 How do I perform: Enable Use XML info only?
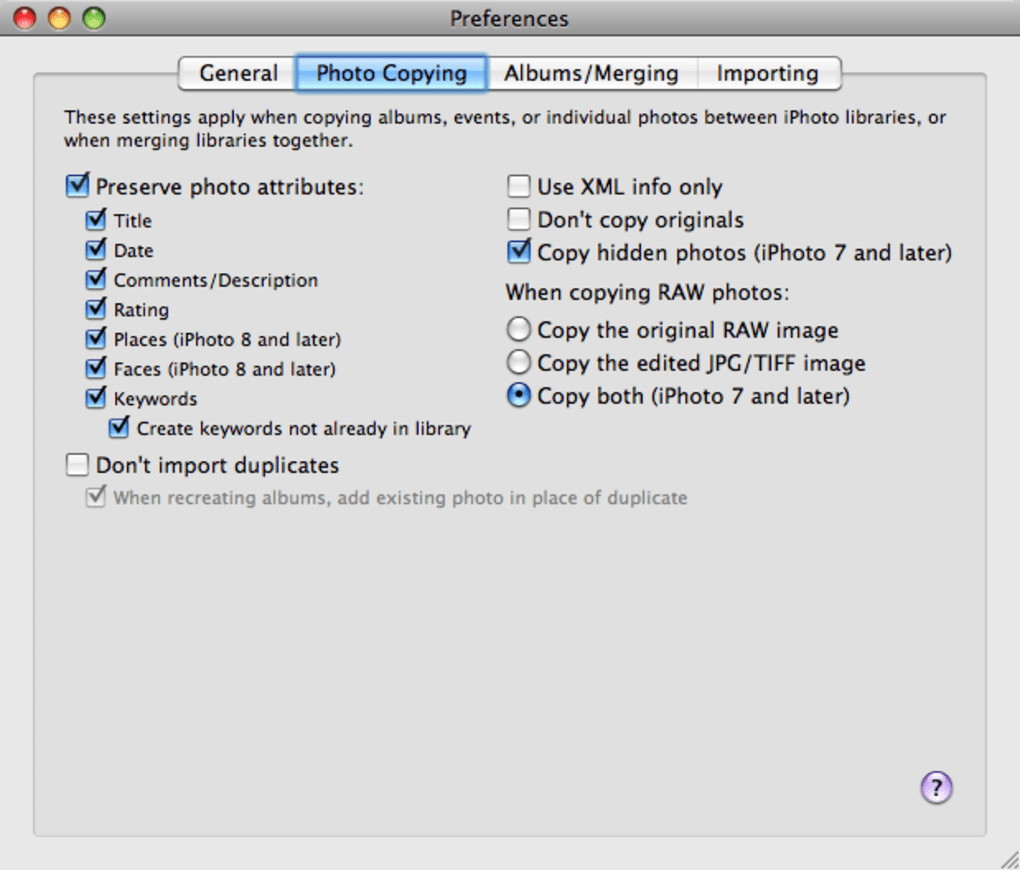click(518, 187)
